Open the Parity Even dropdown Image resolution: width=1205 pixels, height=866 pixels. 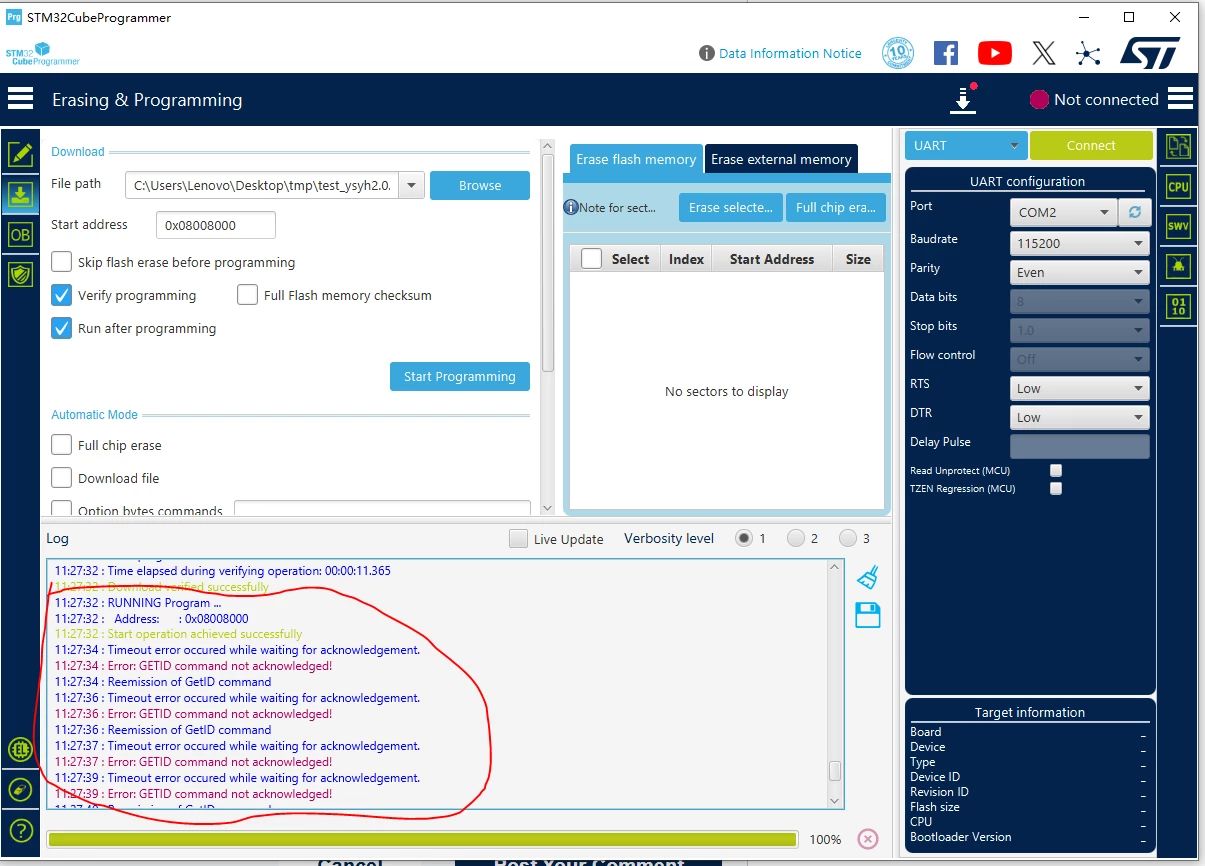(1080, 272)
